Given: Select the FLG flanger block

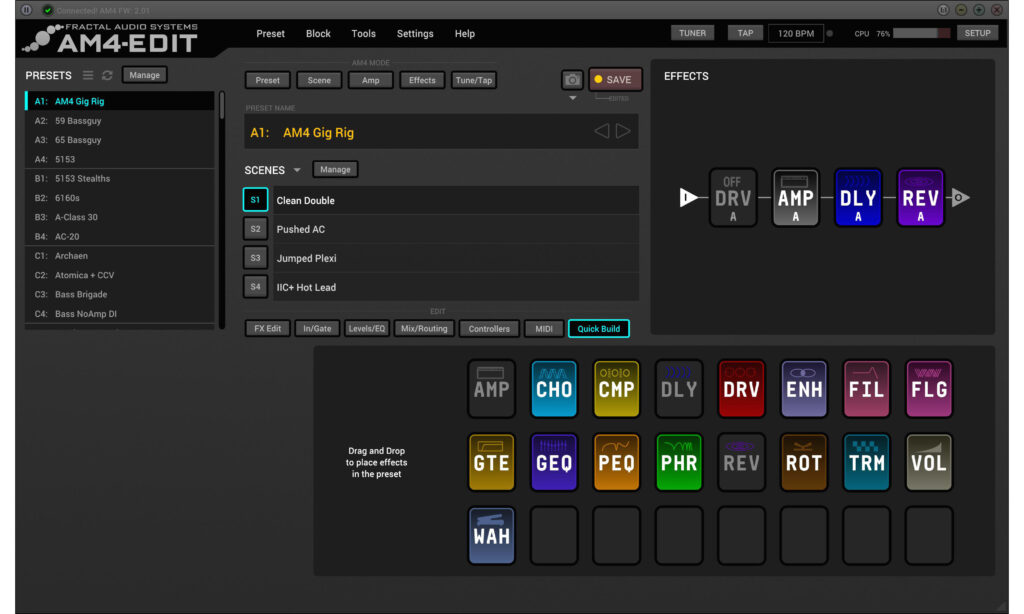Looking at the screenshot, I should point(929,389).
